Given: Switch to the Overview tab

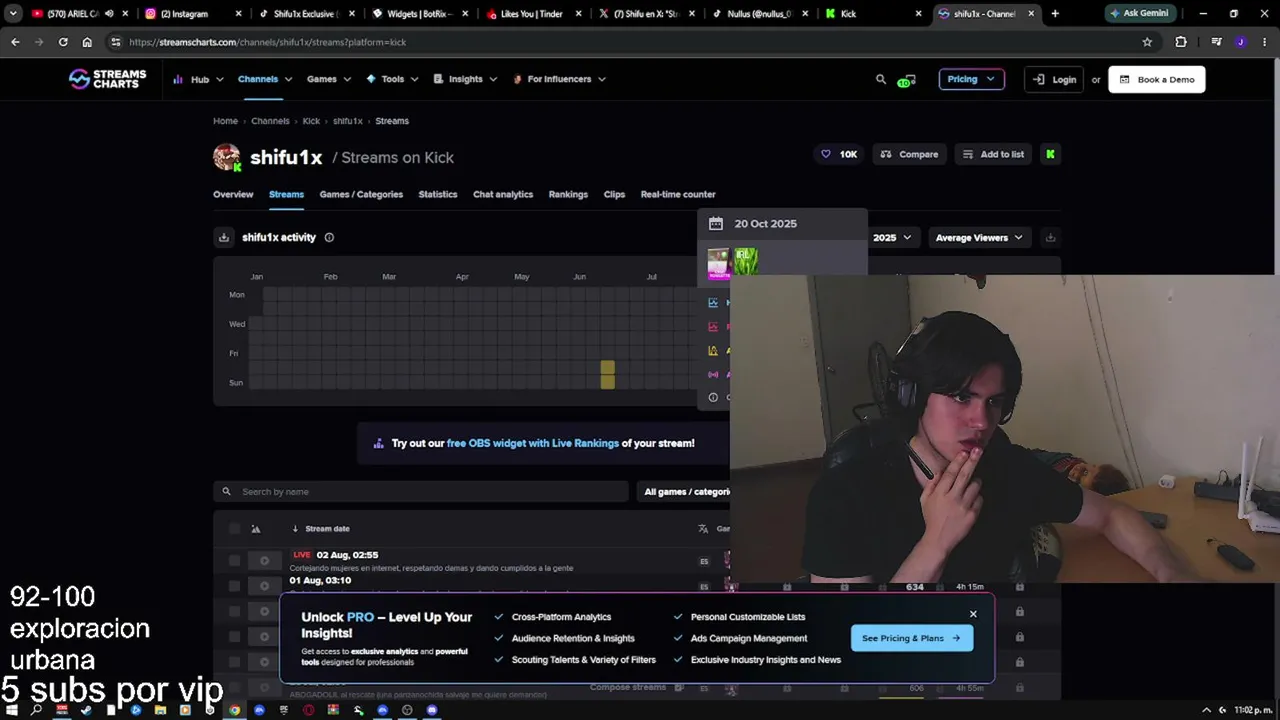Looking at the screenshot, I should [233, 194].
